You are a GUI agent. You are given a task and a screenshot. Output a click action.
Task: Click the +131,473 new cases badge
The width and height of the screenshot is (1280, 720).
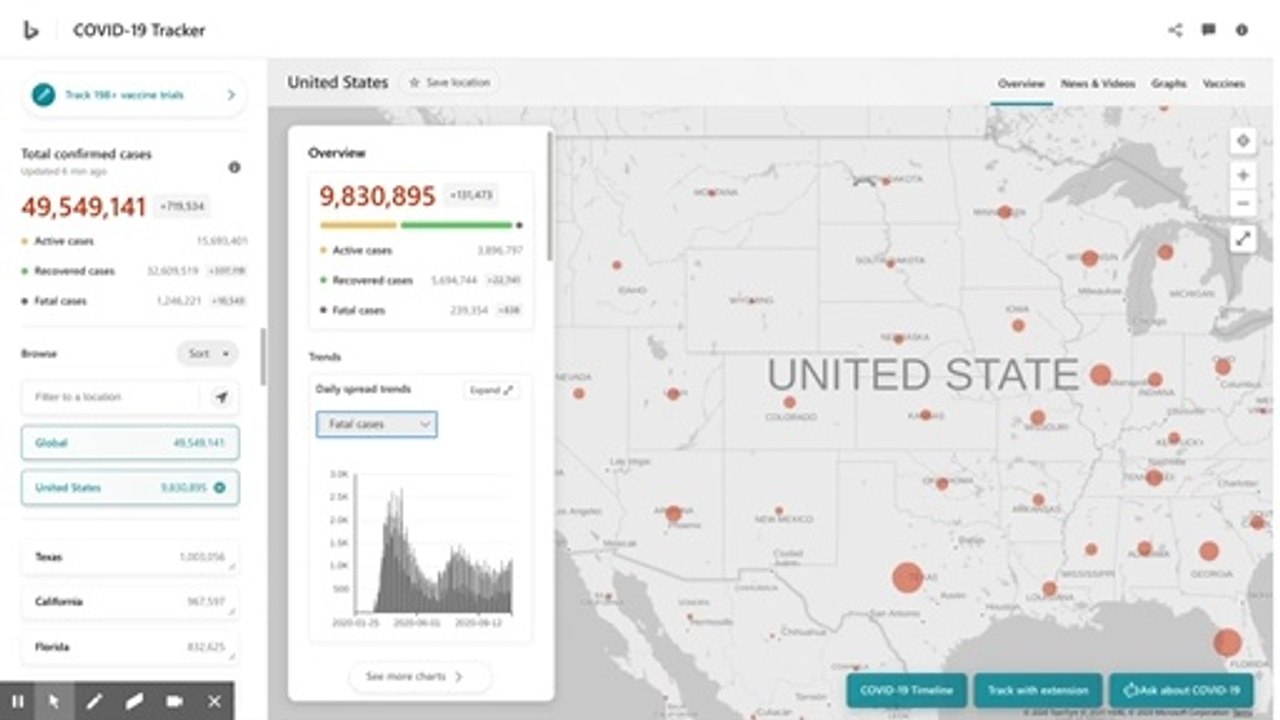(472, 196)
